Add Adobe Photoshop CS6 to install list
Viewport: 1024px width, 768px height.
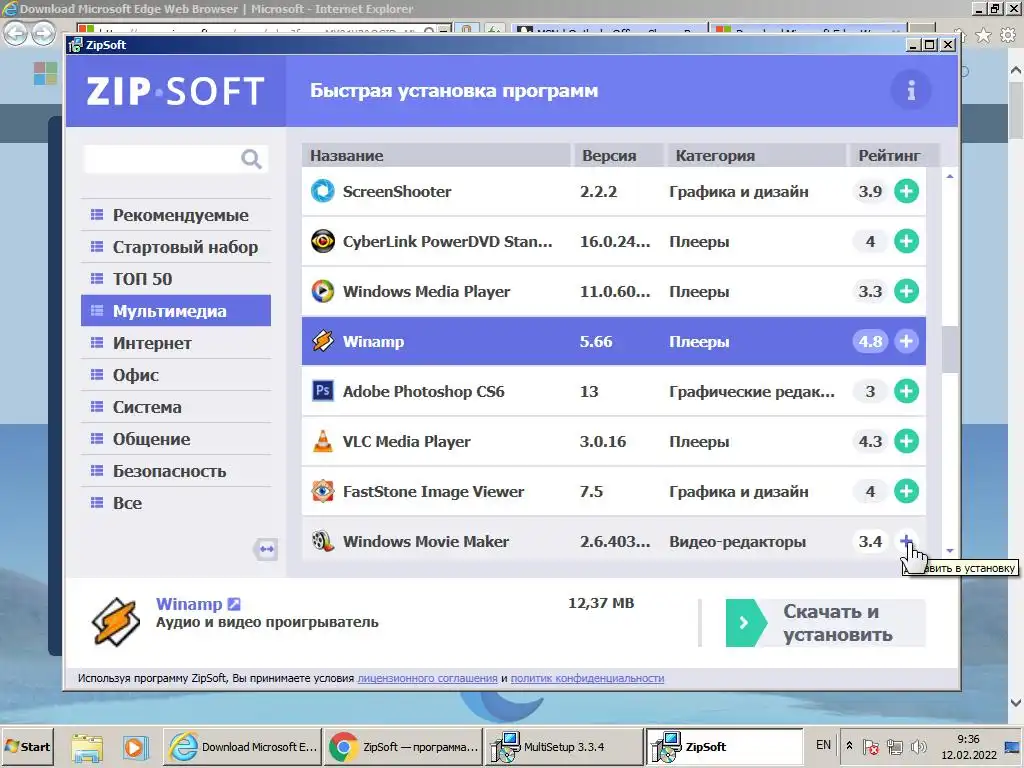(906, 391)
